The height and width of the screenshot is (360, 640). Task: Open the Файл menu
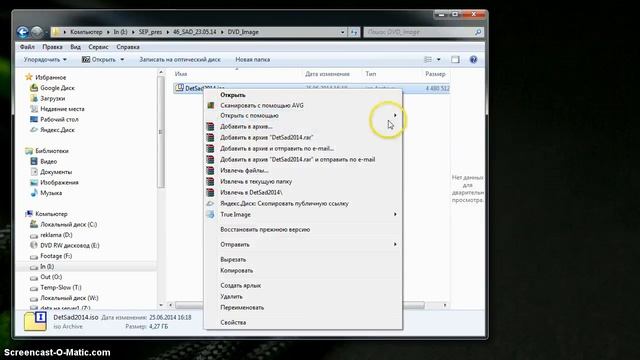pyautogui.click(x=27, y=47)
